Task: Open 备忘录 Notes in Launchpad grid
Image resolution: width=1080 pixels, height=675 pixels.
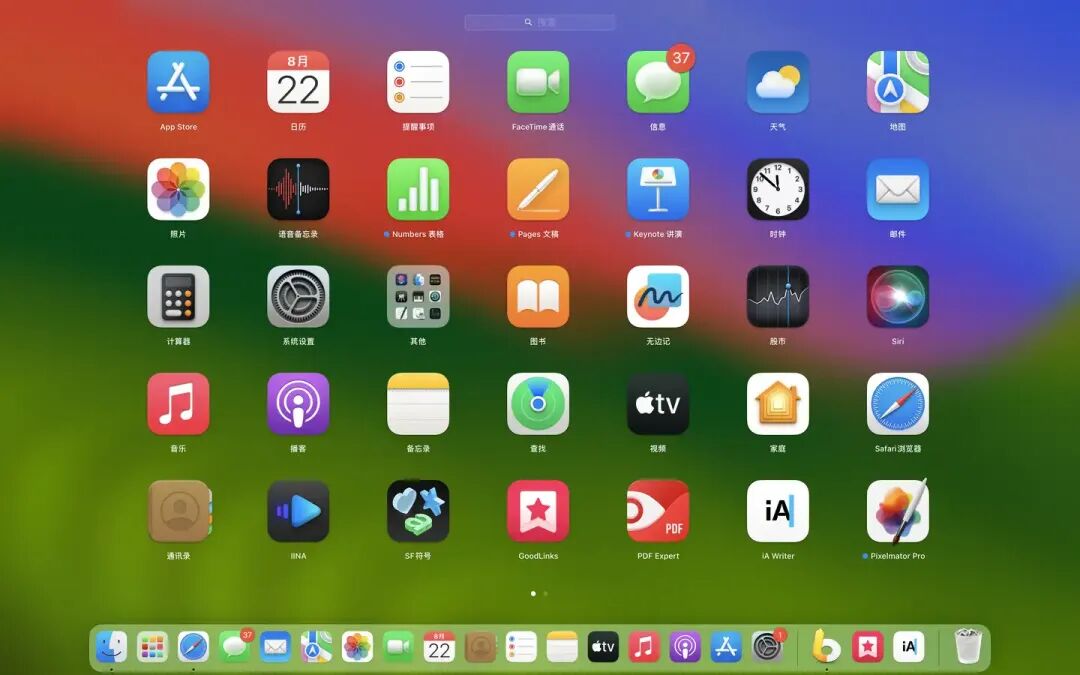Action: point(418,404)
